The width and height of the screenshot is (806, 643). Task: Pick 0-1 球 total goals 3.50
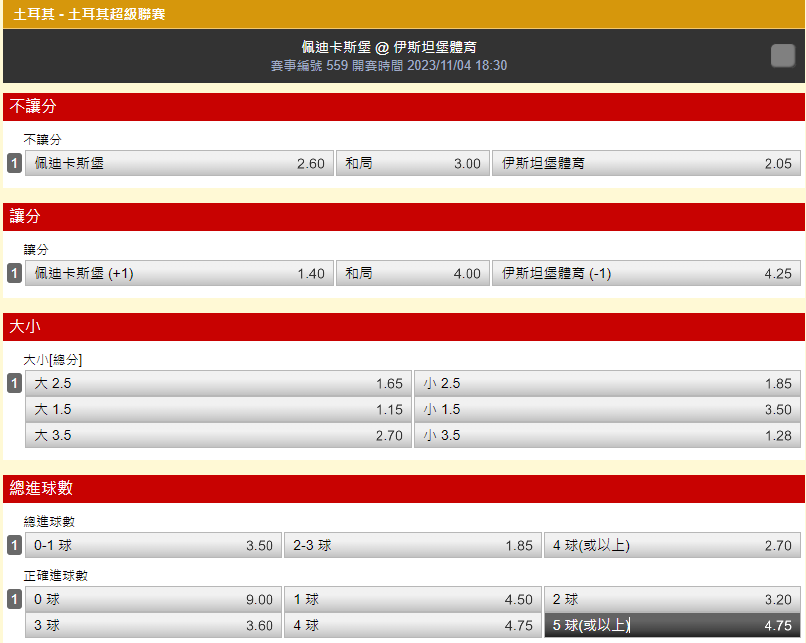click(153, 545)
